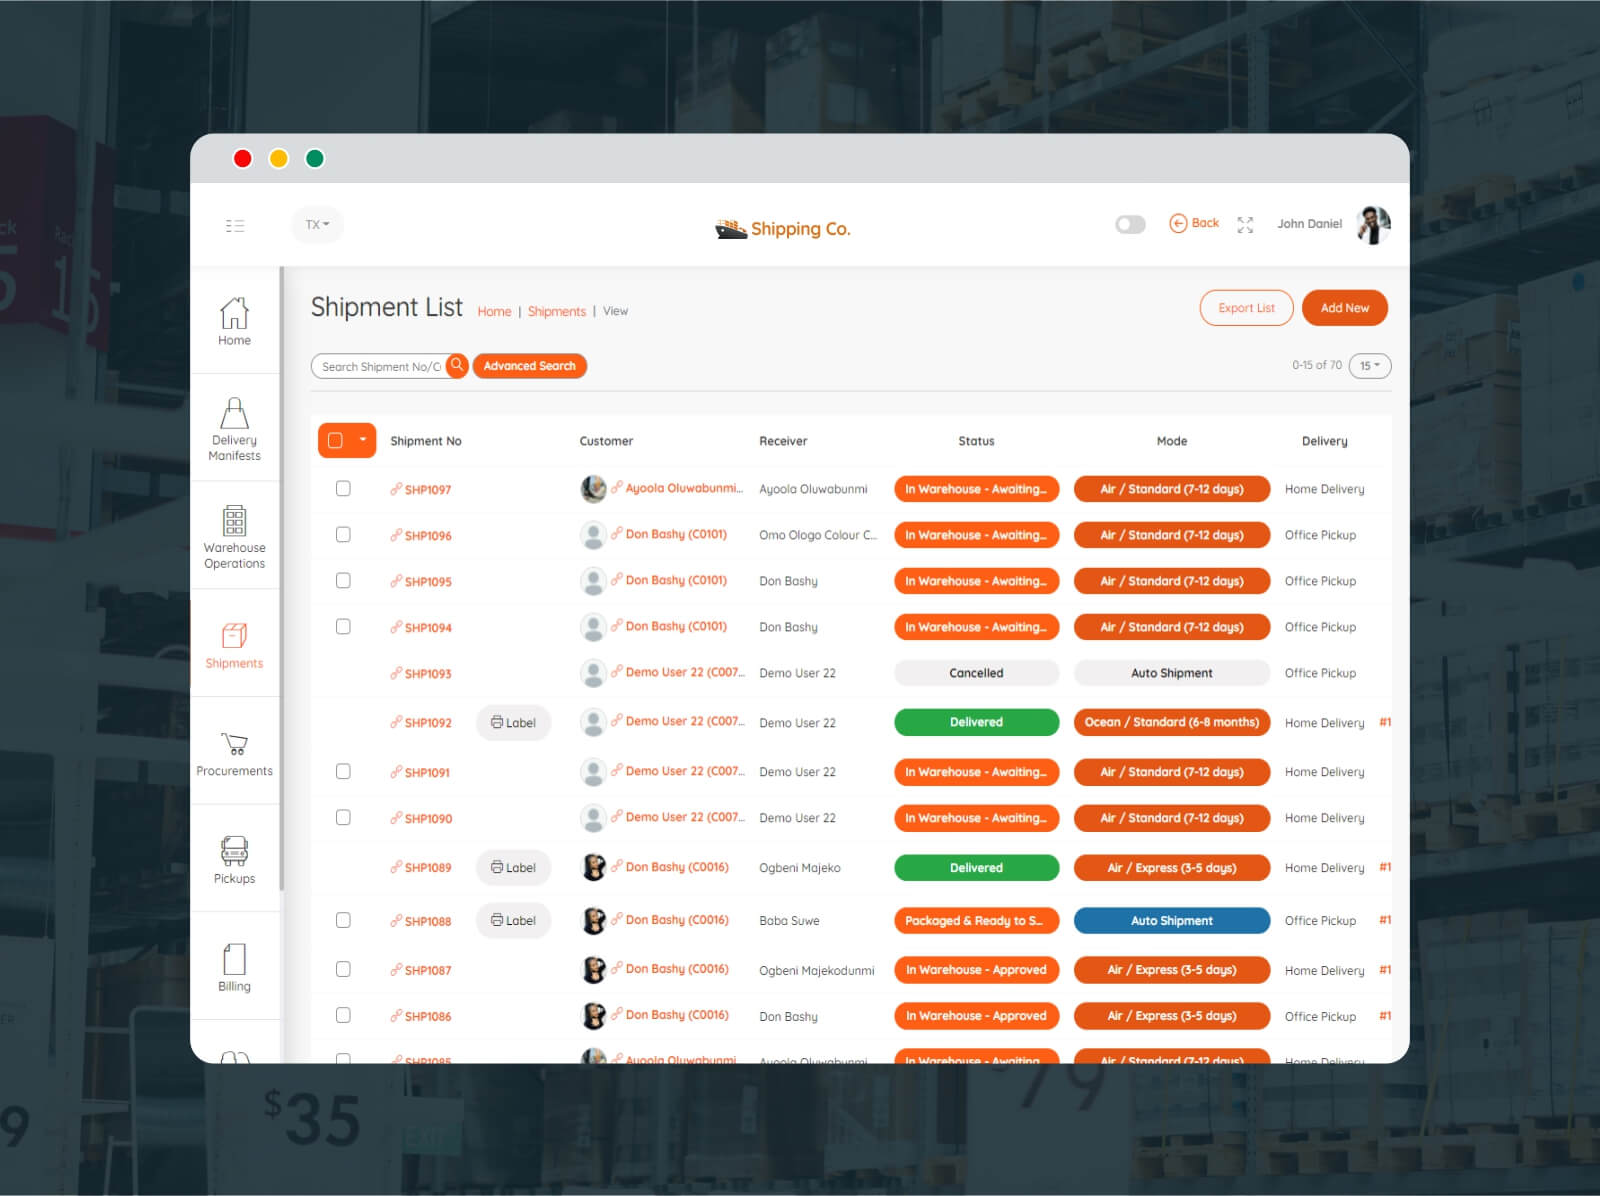The height and width of the screenshot is (1196, 1600).
Task: Check the box for shipment SHP1097
Action: (x=343, y=488)
